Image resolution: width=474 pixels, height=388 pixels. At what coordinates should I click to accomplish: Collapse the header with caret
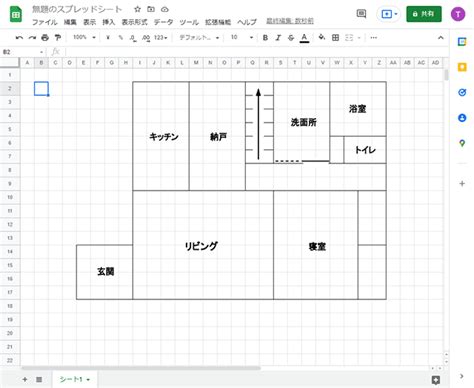pyautogui.click(x=441, y=38)
